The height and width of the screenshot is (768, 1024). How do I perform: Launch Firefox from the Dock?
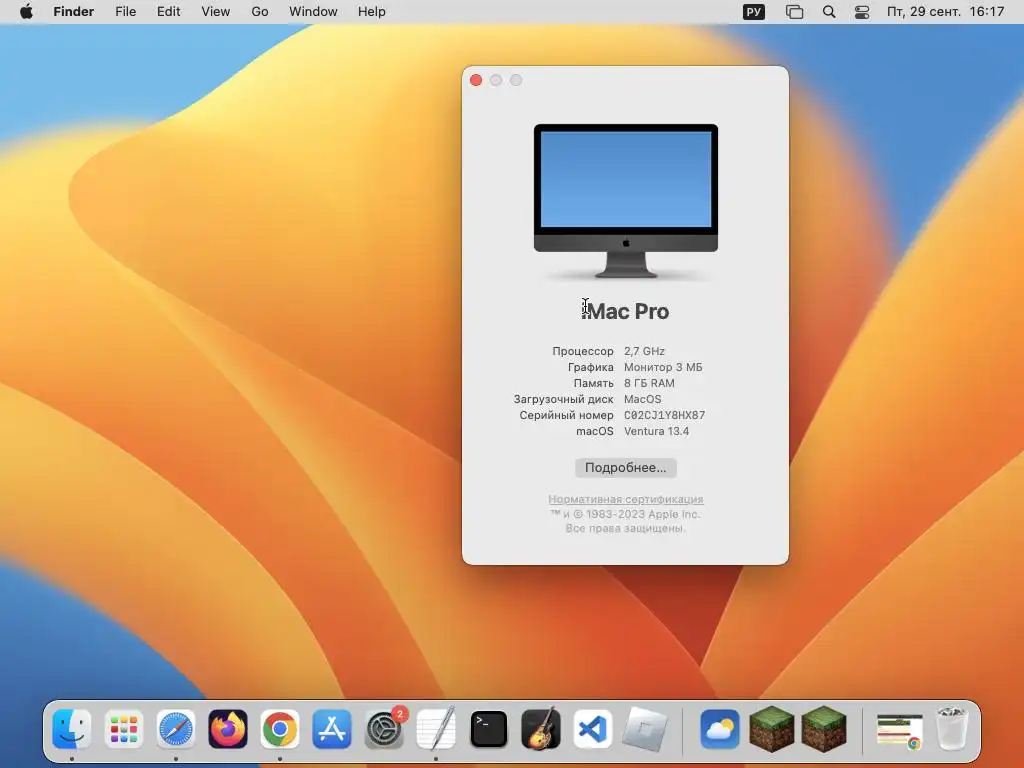(x=228, y=729)
